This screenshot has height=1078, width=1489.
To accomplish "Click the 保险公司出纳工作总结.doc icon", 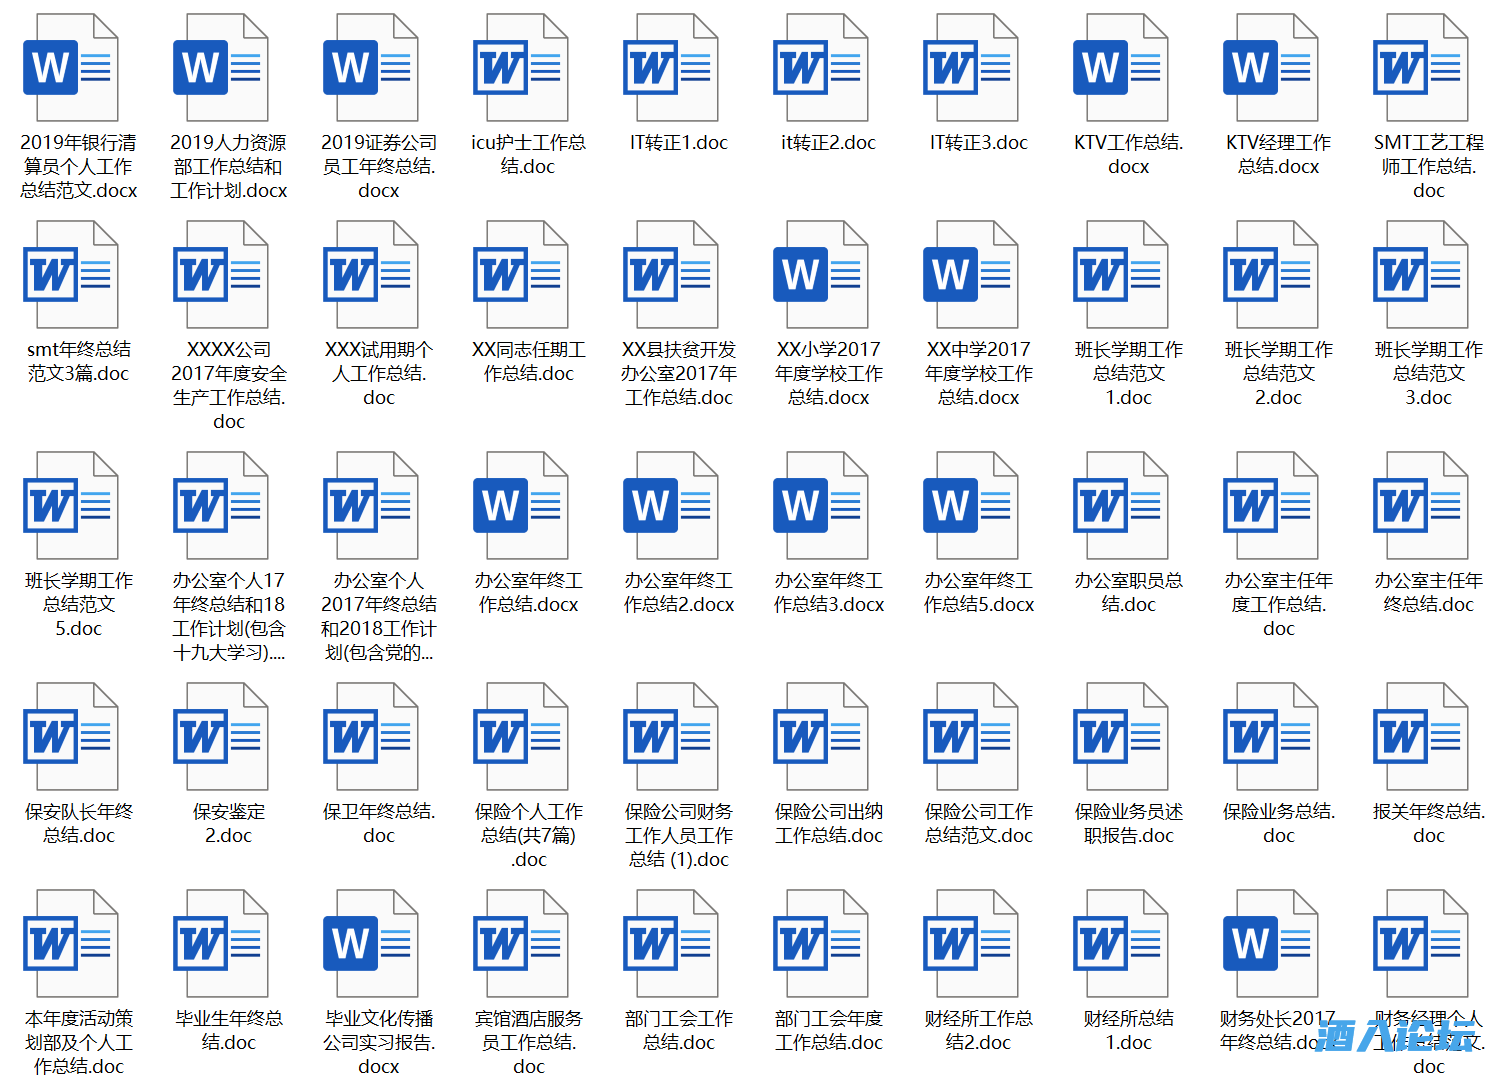I will pos(820,737).
